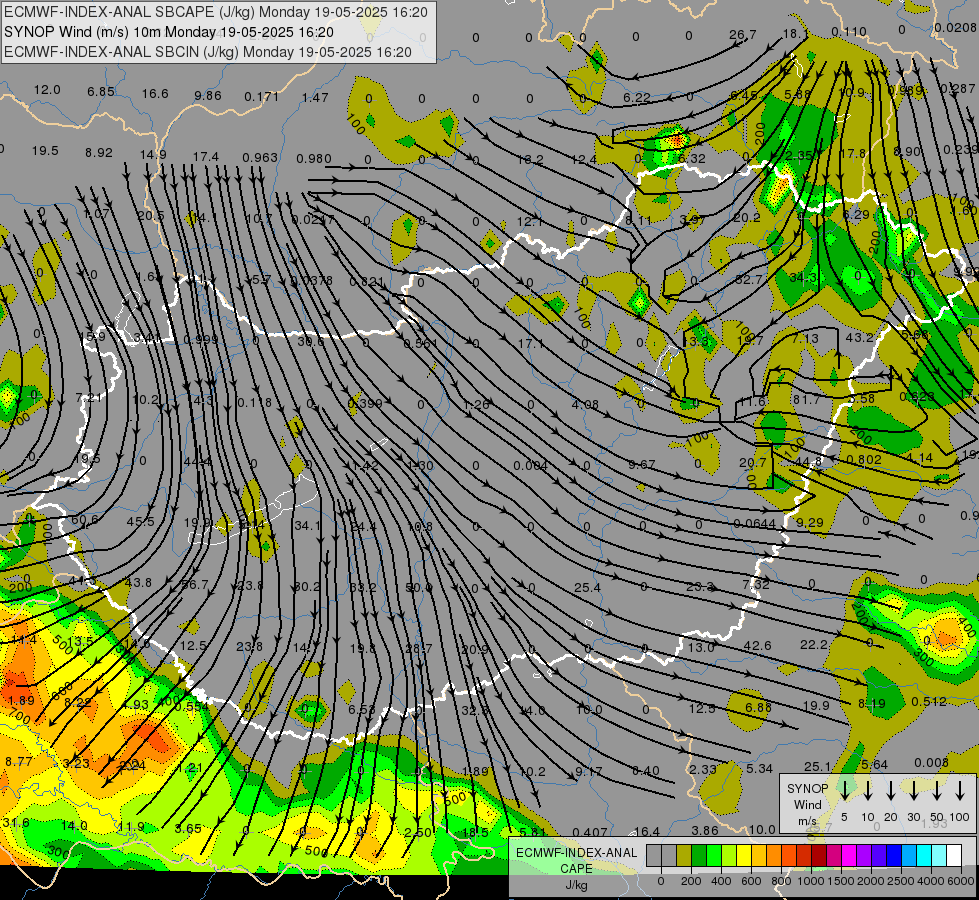Select the first gray CAPE legend swatch
This screenshot has width=979, height=900.
tap(654, 855)
